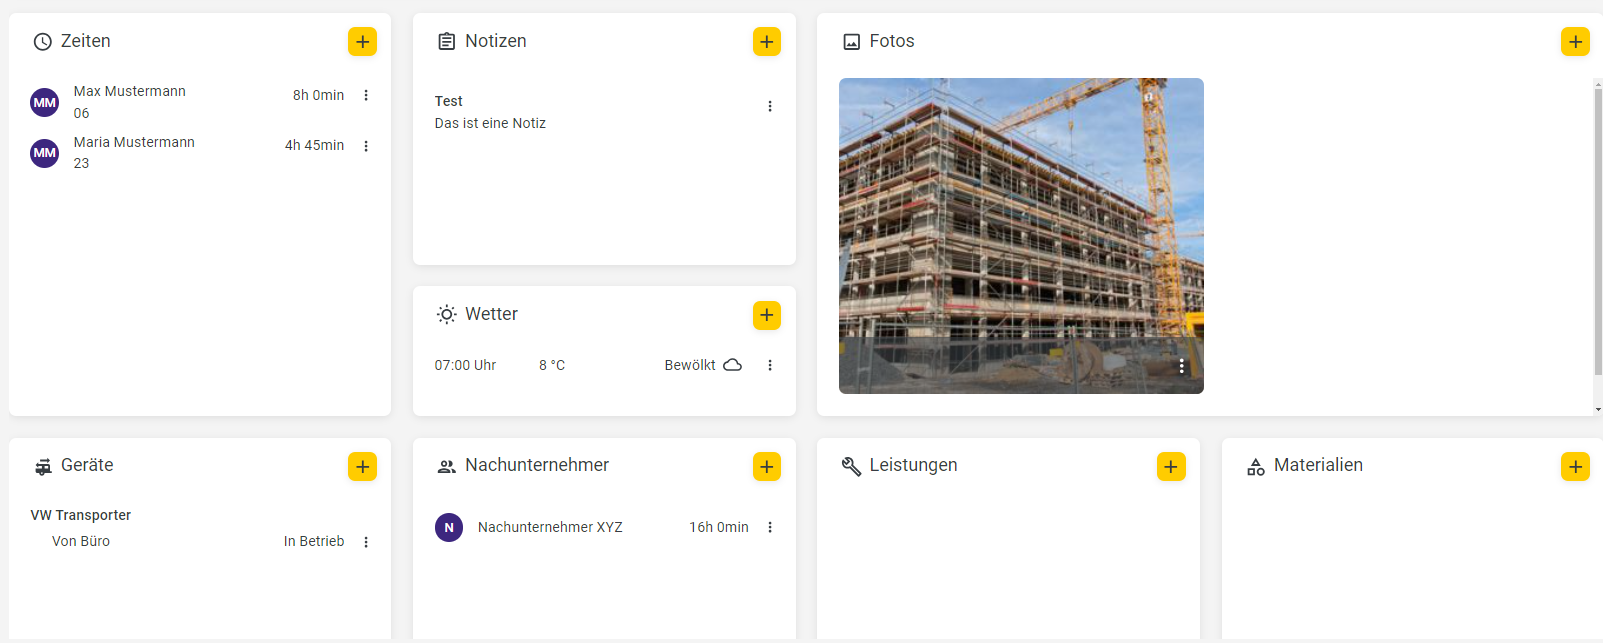
Task: Click Max Mustermann's MM avatar
Action: point(45,102)
